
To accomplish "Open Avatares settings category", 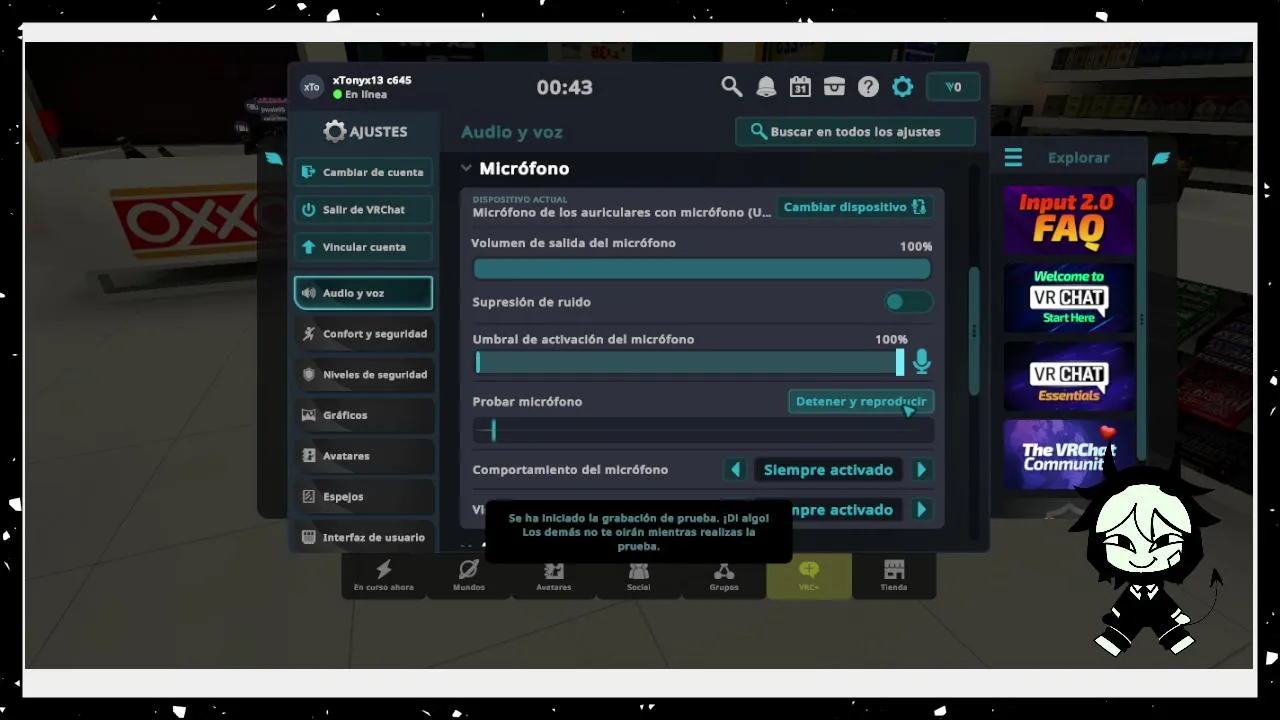I will 363,456.
